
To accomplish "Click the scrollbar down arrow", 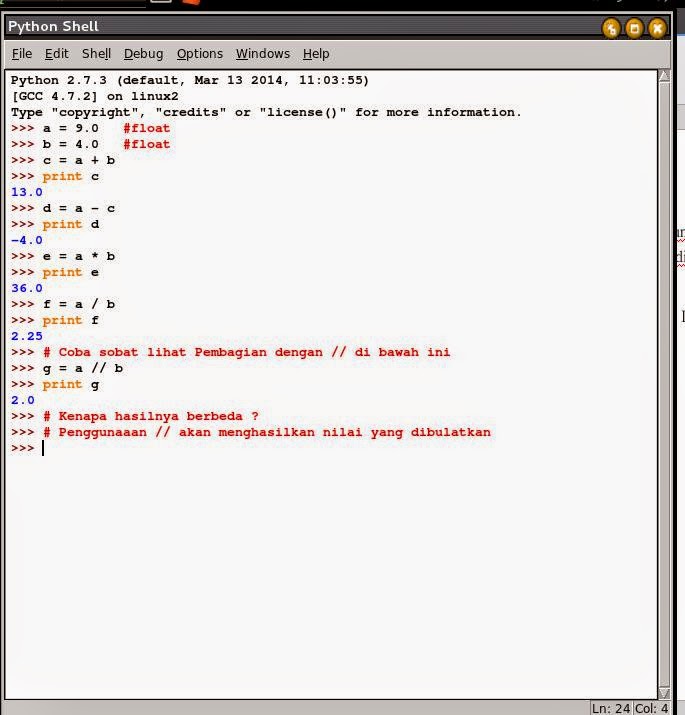I will click(664, 693).
